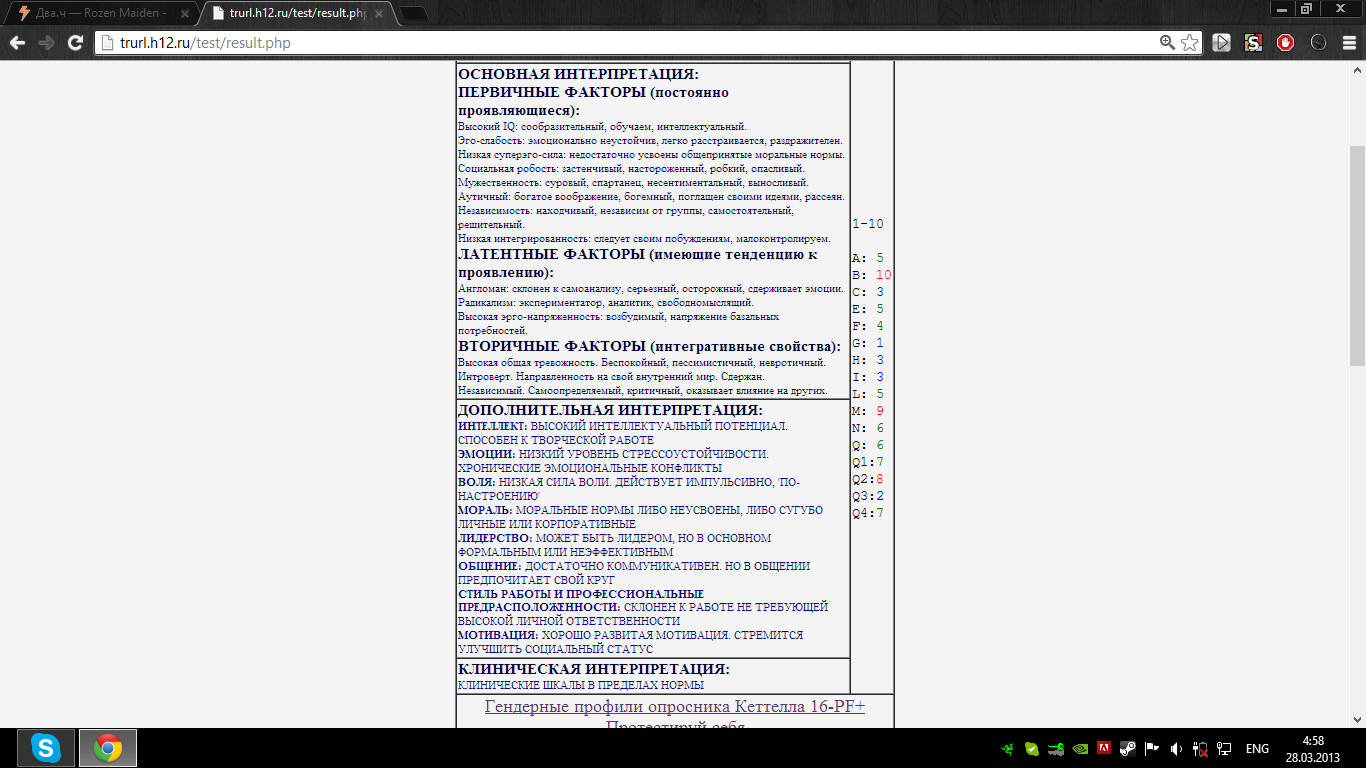Click the line starting Высокий IQ
Image resolution: width=1366 pixels, height=768 pixels.
(x=602, y=127)
